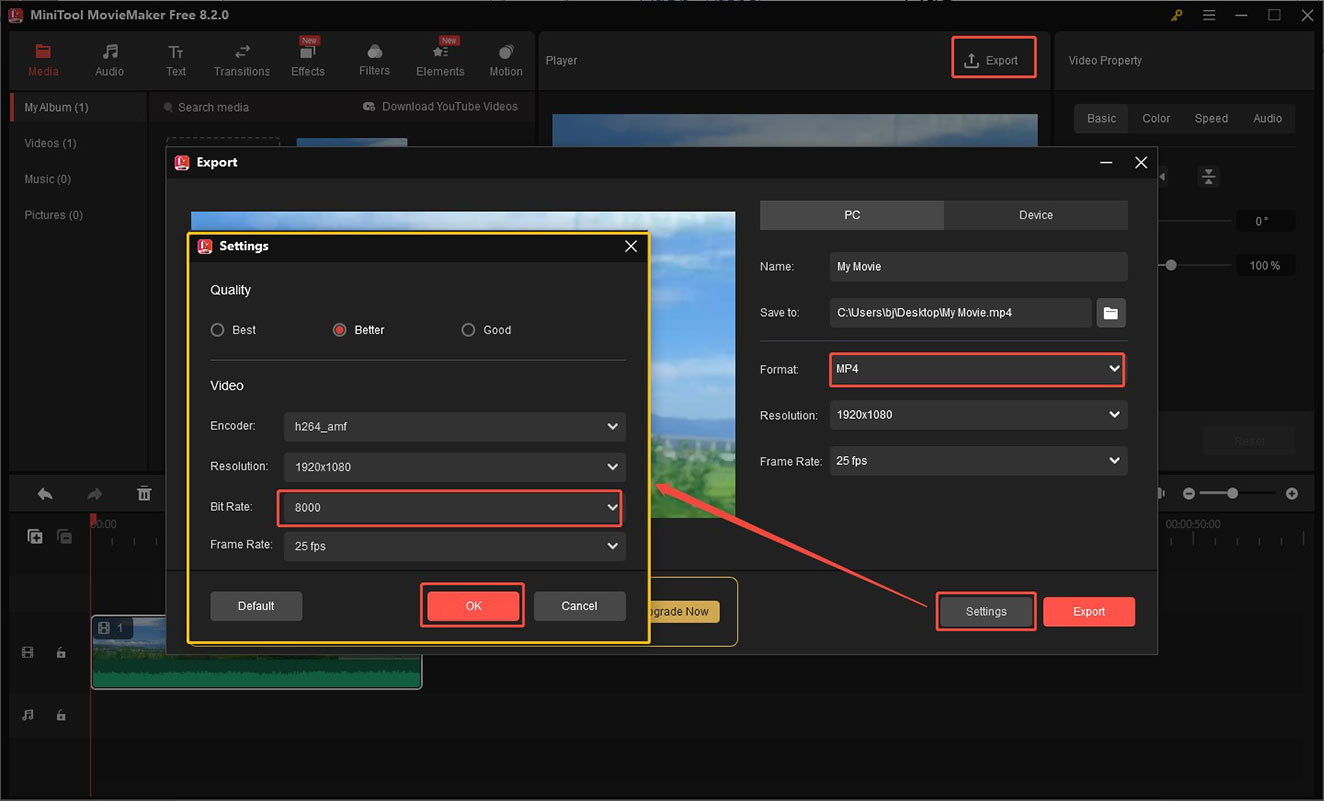Click the timeline zoom slider handle
Viewport: 1324px width, 801px height.
point(1233,494)
